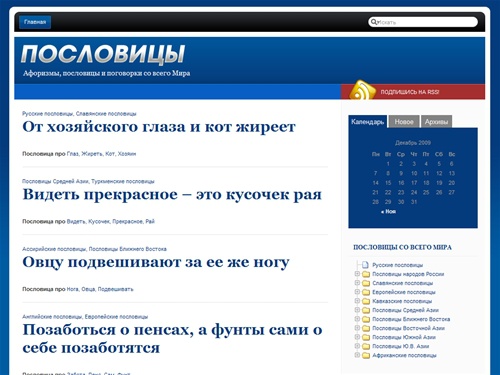The height and width of the screenshot is (375, 500).
Task: Expand the Славянские пословицы tree node
Action: click(x=357, y=283)
